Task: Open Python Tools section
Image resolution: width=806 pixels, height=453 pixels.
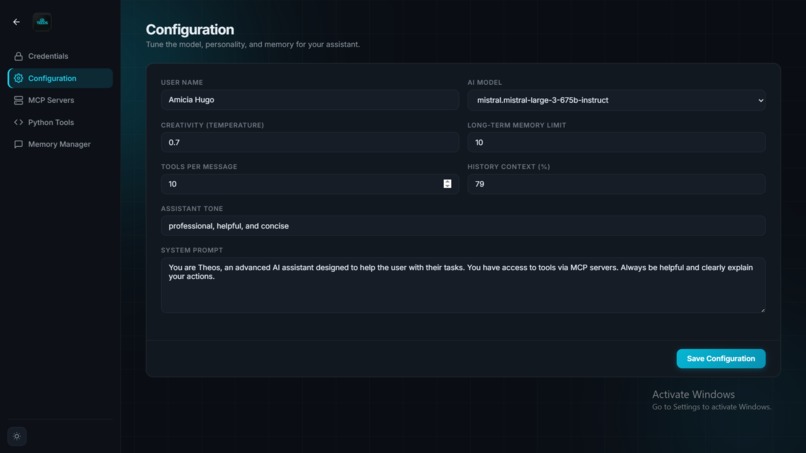Action: 60,122
